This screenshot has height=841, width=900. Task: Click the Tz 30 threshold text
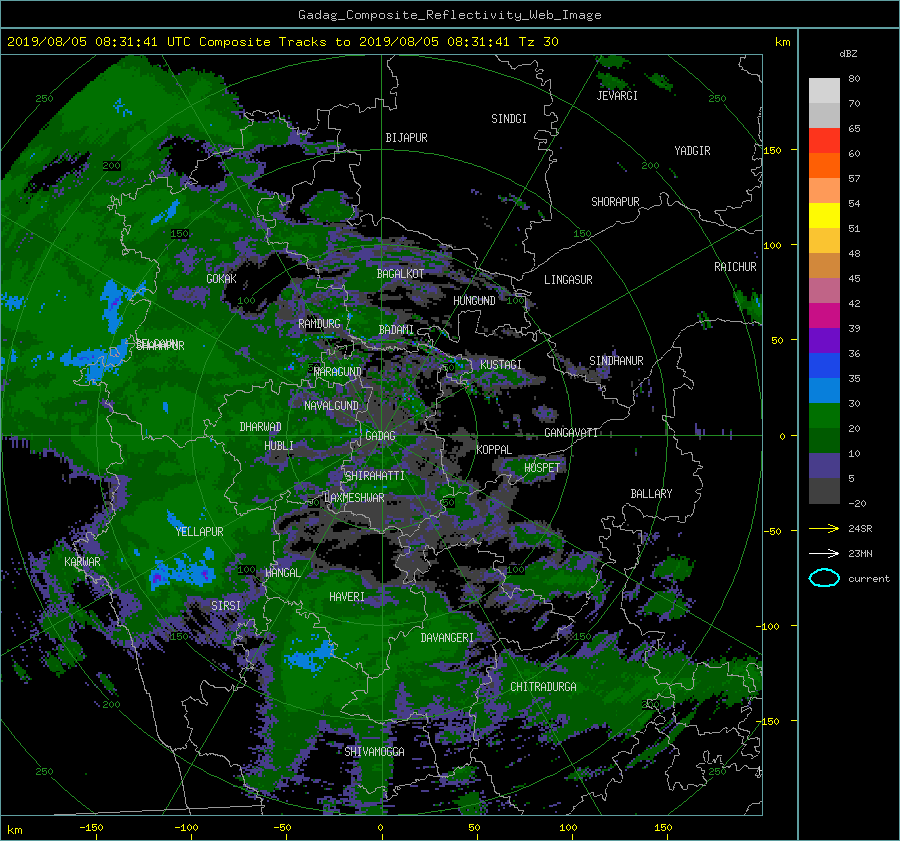538,42
